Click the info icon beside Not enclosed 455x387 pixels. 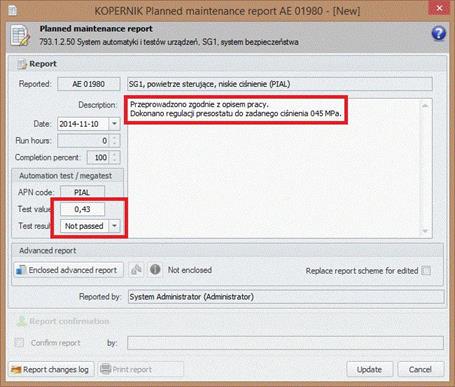[155, 270]
